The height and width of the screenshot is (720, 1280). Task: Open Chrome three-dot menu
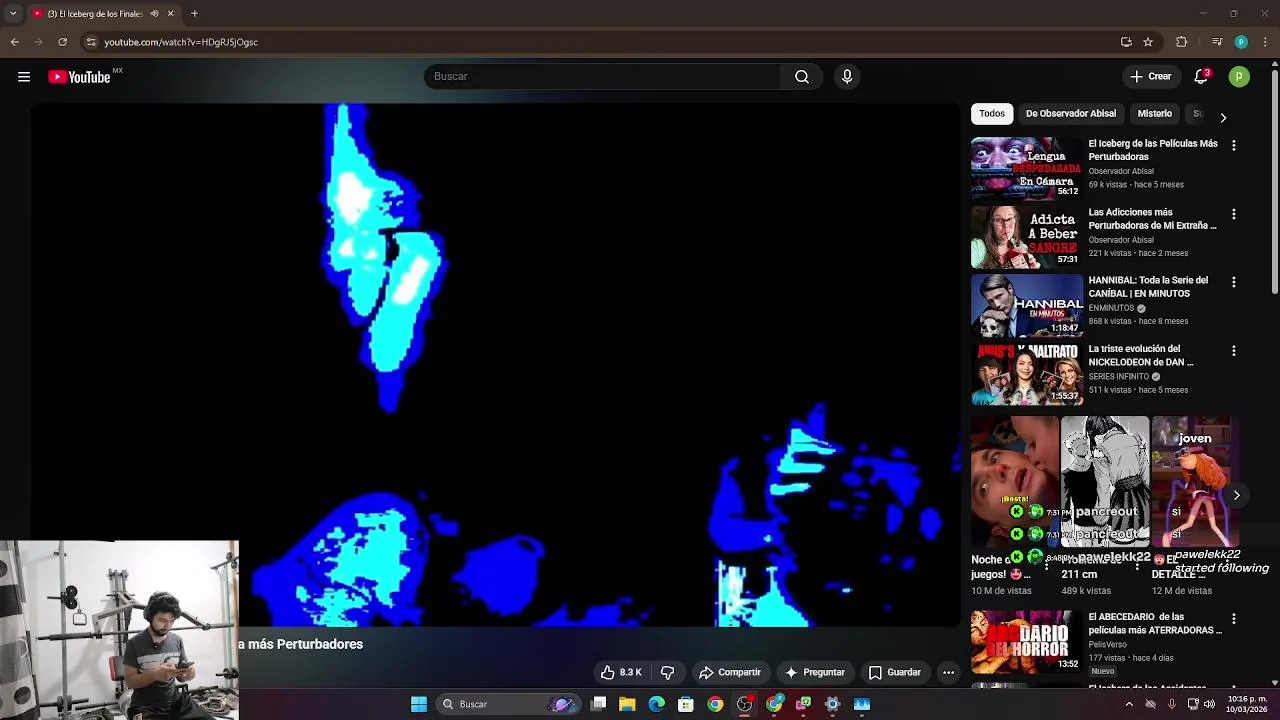click(x=1265, y=42)
